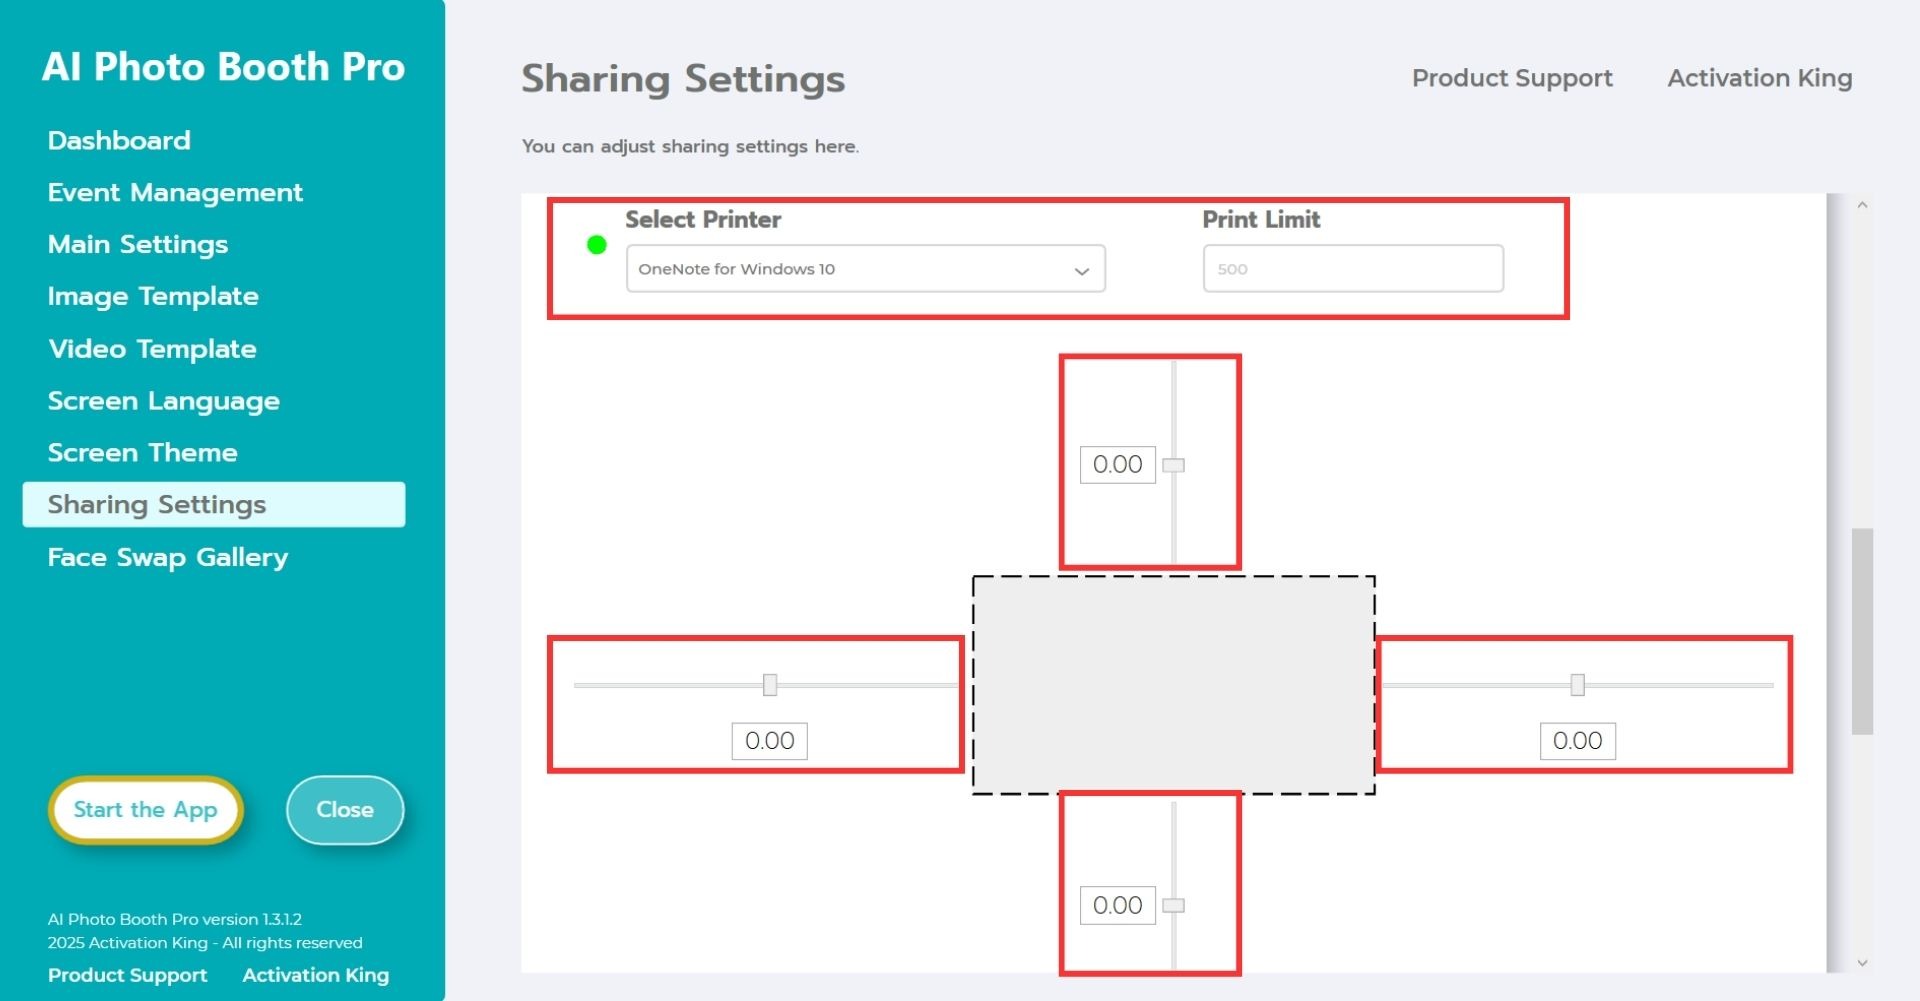This screenshot has height=1001, width=1920.
Task: Select the top margin value box
Action: coord(1117,465)
